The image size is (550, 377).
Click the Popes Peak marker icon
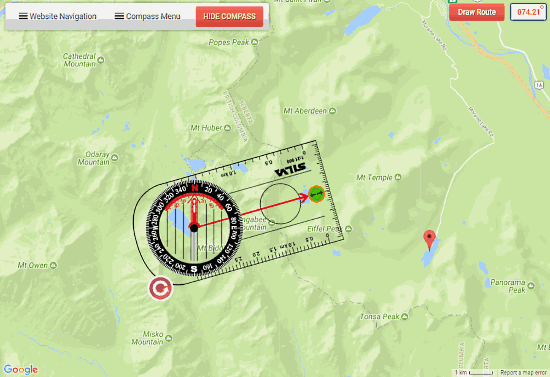tap(255, 42)
